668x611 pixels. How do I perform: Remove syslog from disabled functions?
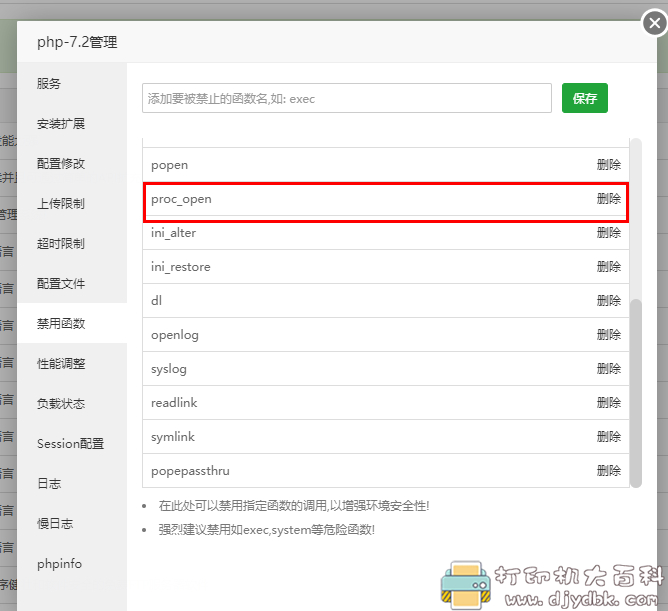(608, 369)
